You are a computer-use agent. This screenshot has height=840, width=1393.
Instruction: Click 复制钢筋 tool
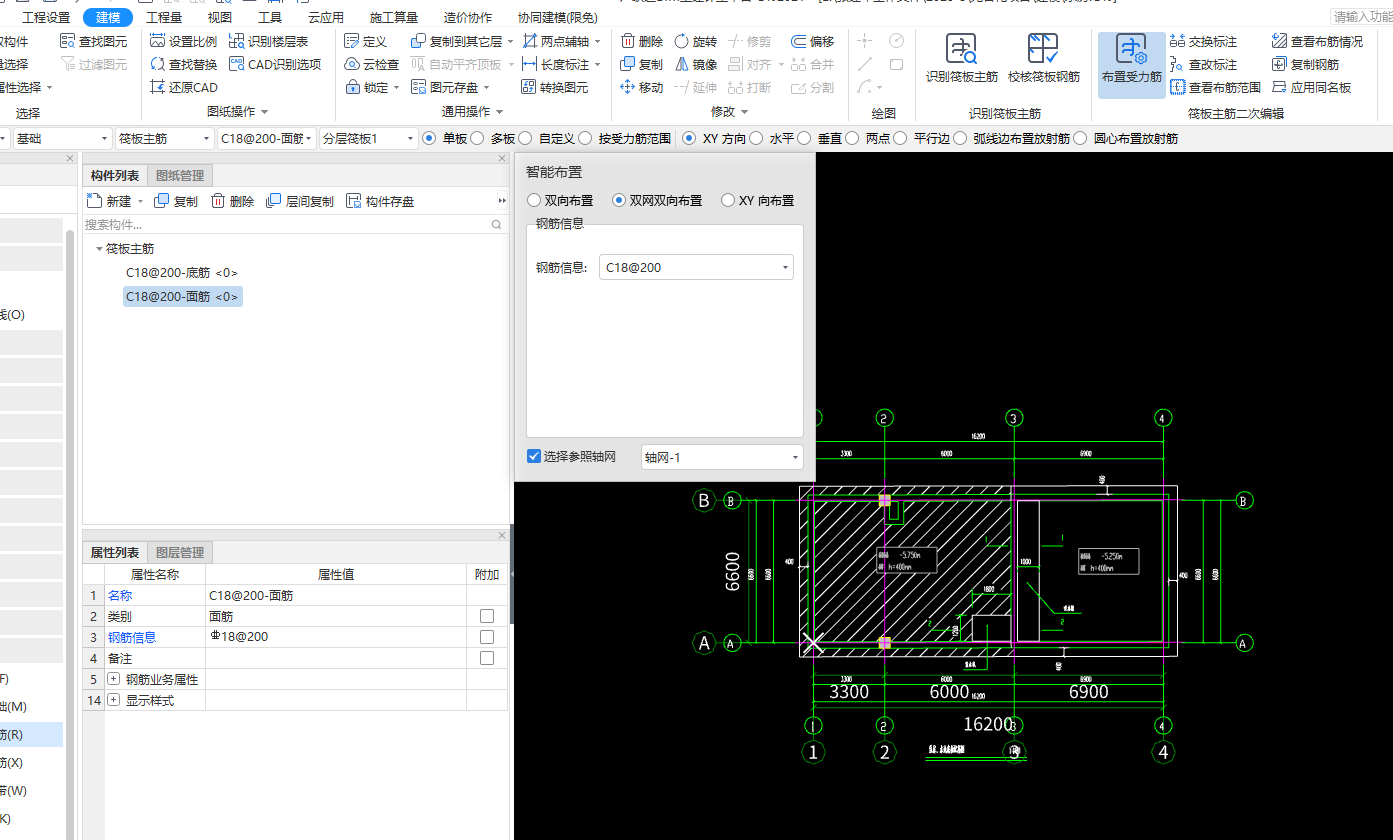[x=1305, y=64]
